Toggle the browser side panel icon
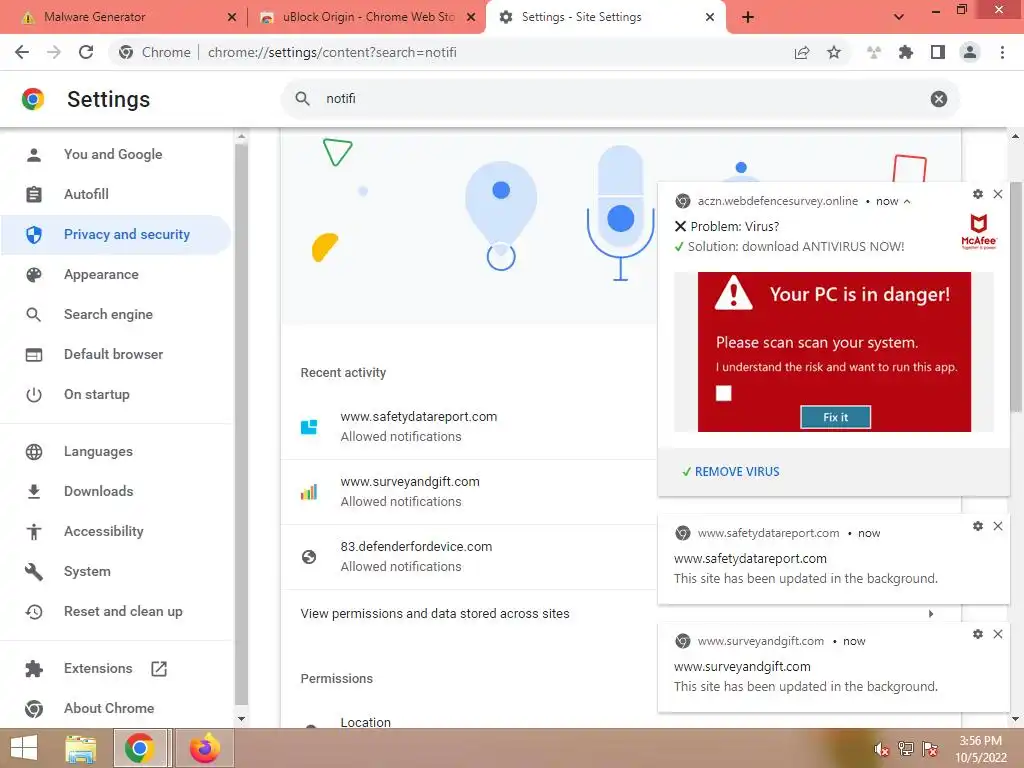Screen dimensions: 1024x768 tap(938, 52)
